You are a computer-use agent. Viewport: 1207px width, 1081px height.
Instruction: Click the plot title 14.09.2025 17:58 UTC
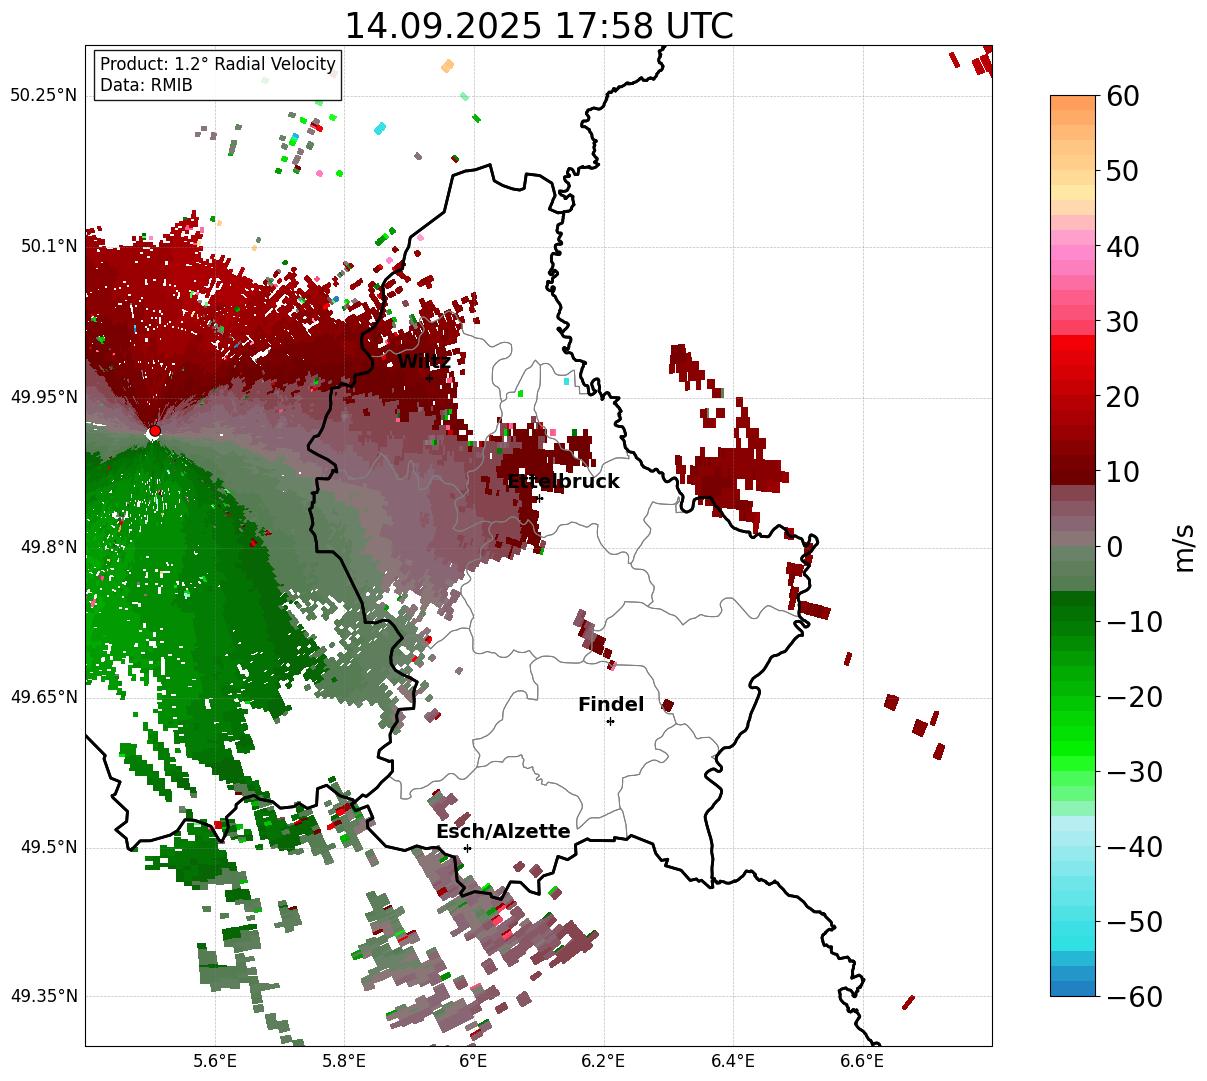pyautogui.click(x=538, y=25)
